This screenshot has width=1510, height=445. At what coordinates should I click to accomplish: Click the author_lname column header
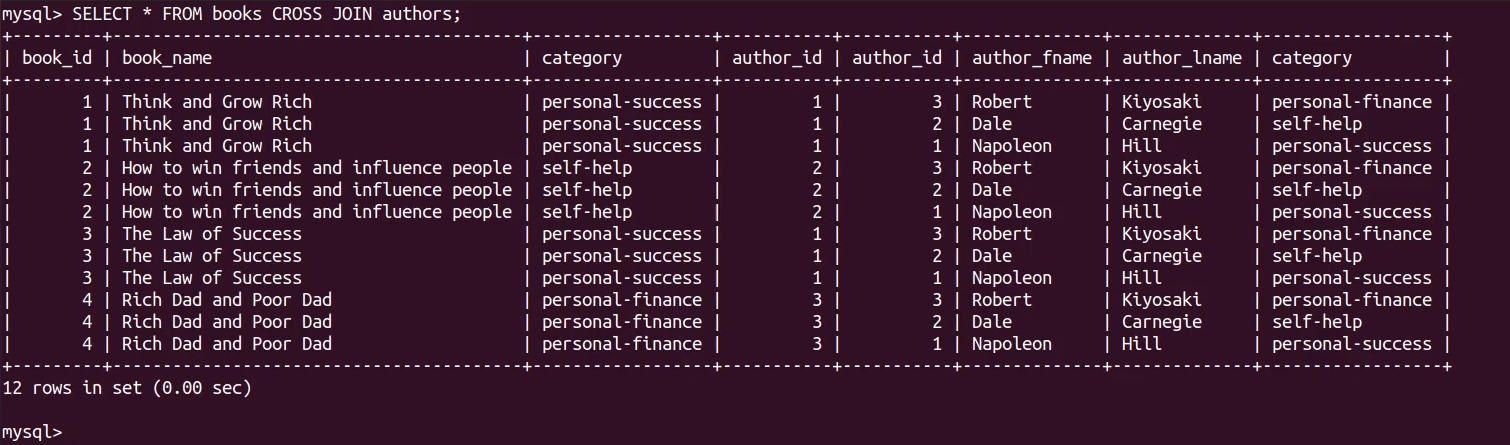coord(1182,58)
